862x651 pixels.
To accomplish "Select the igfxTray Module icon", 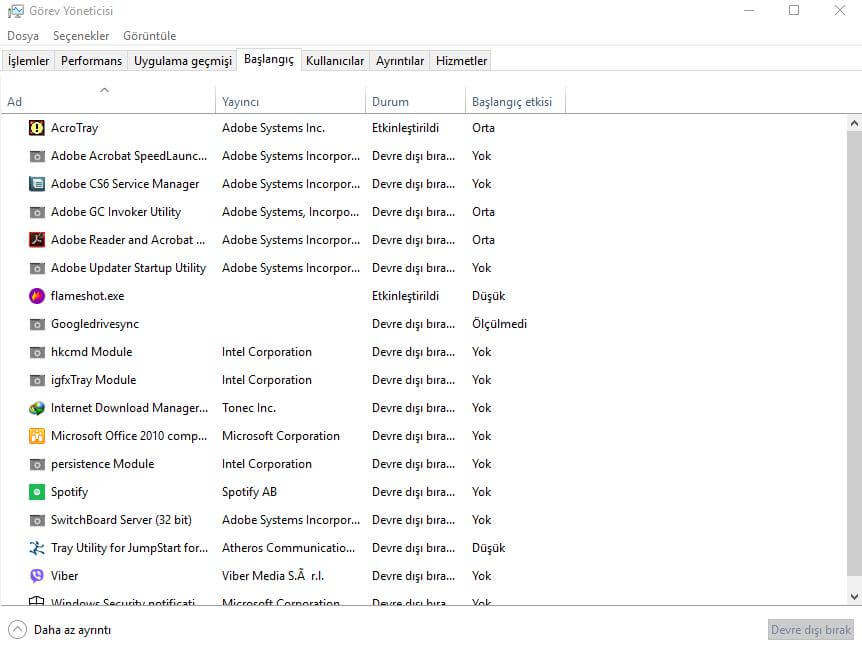I will coord(36,380).
